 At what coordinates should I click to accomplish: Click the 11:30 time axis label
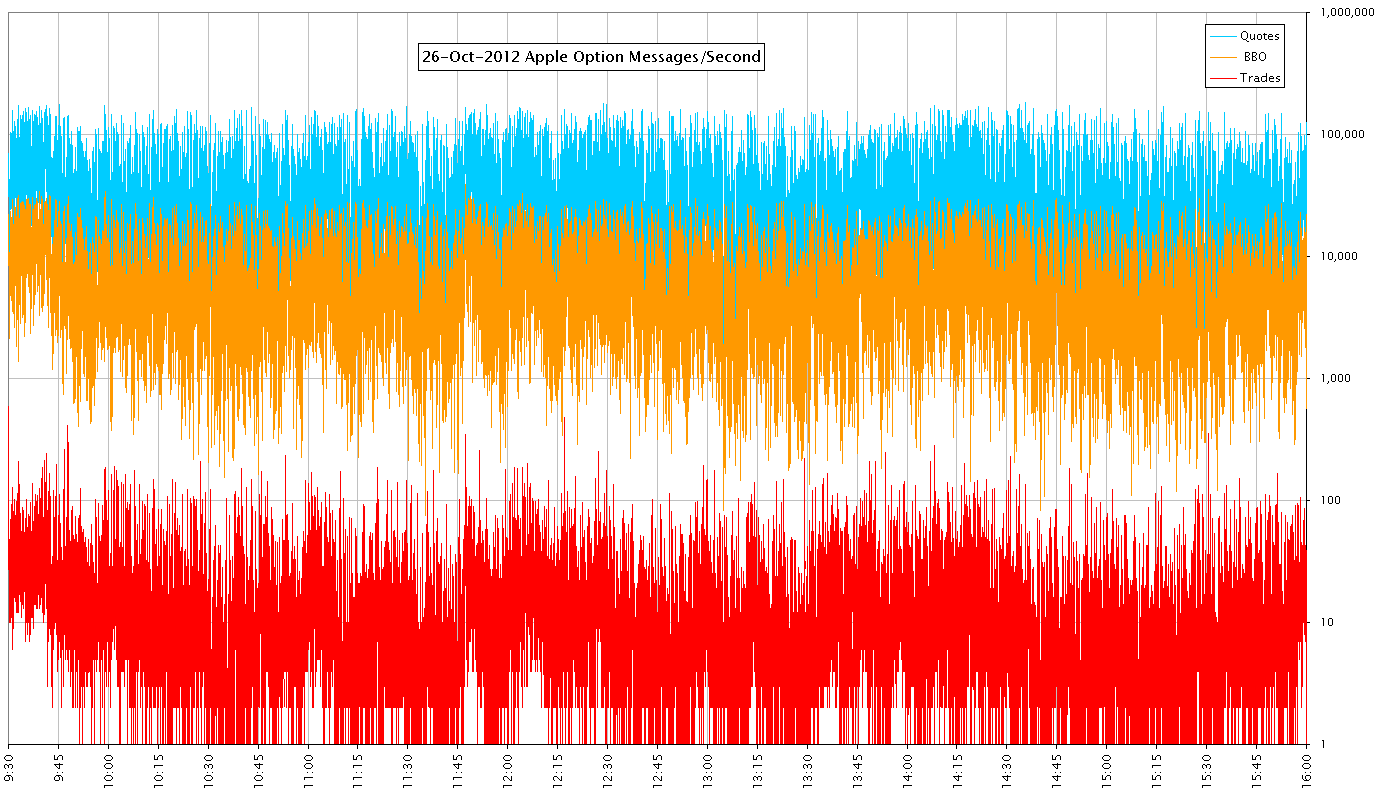[409, 769]
